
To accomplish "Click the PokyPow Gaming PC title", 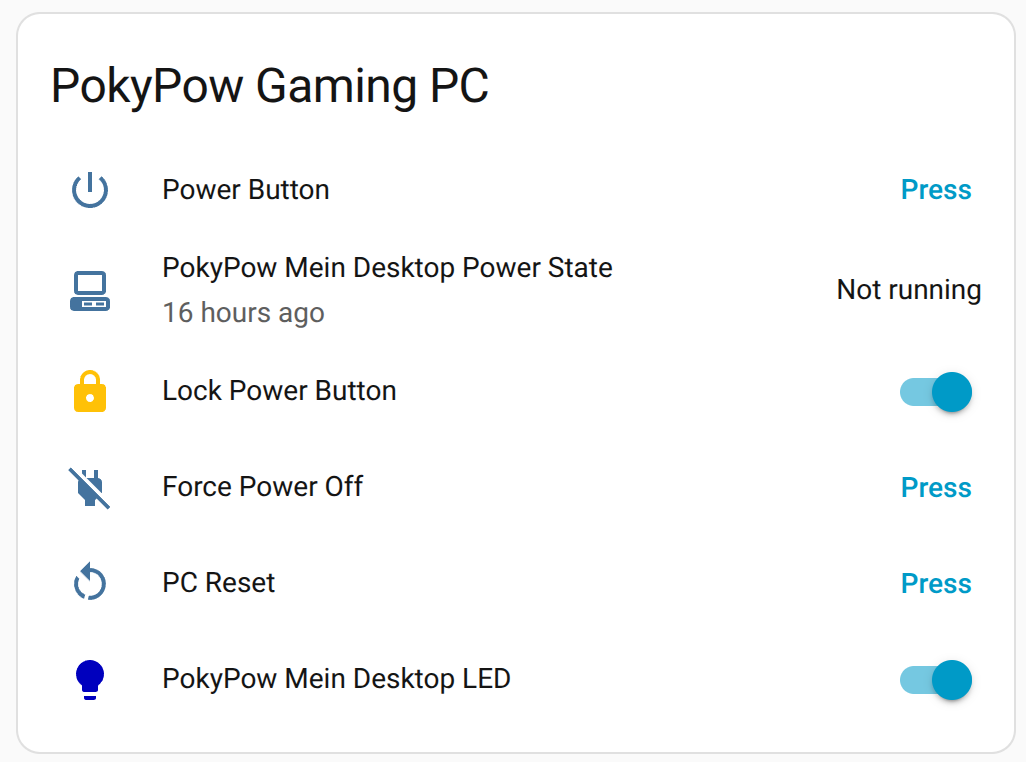I will pyautogui.click(x=270, y=86).
